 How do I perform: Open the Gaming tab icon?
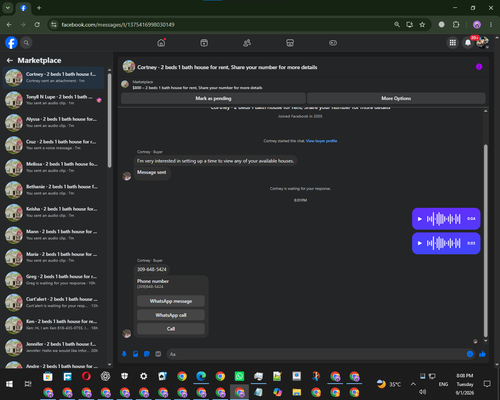point(333,43)
